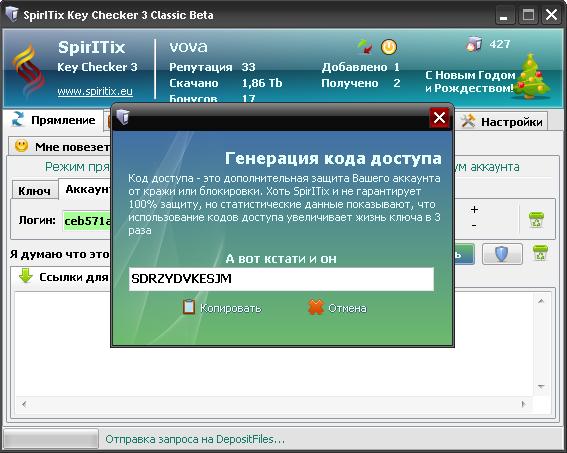Click status text Отправка запроса на DepositFiles

click(x=195, y=439)
